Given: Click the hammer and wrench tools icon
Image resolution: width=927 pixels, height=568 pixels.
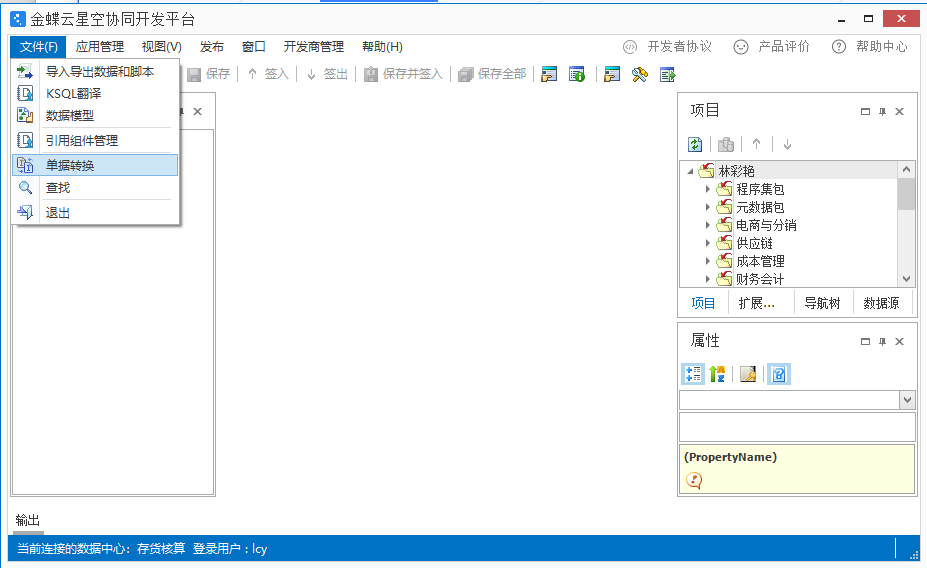Looking at the screenshot, I should point(640,74).
